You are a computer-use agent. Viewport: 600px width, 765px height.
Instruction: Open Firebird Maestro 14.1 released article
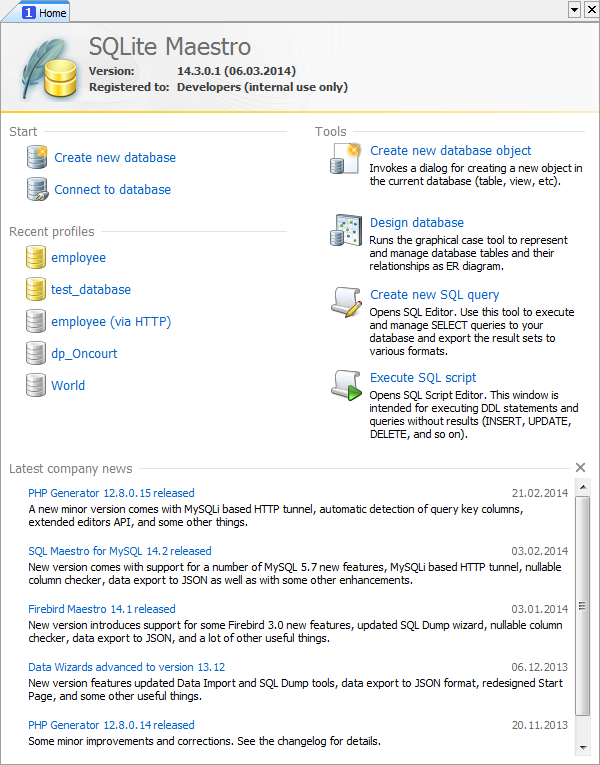coord(101,609)
